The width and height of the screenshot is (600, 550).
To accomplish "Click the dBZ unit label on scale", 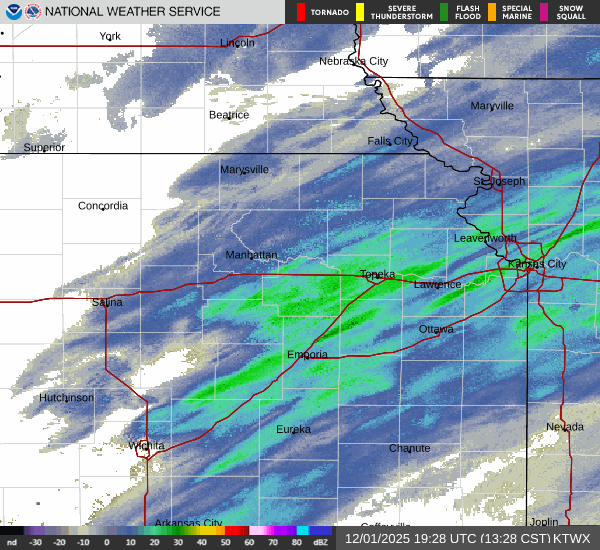I will click(321, 543).
